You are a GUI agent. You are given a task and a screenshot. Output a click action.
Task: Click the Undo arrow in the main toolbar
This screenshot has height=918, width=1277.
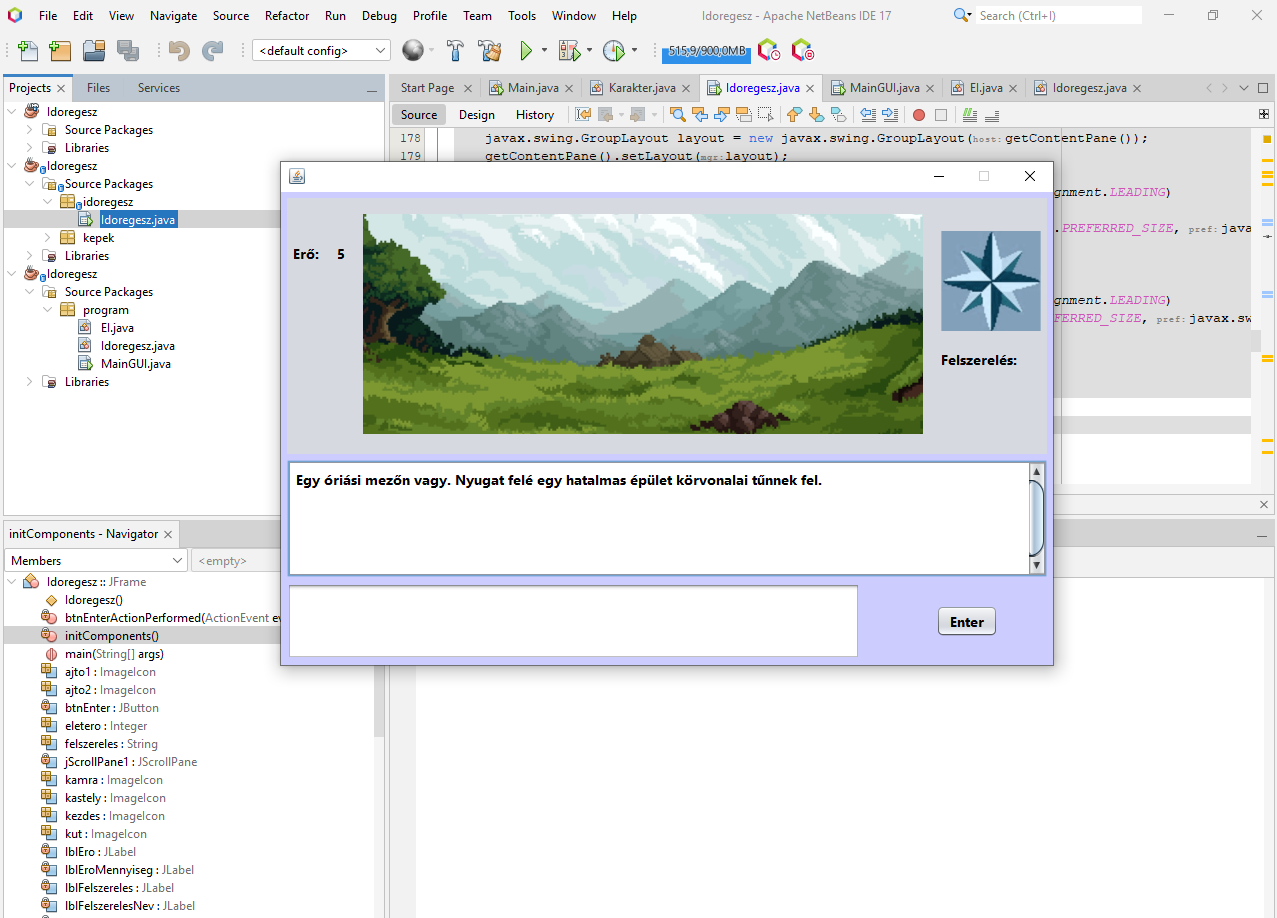click(179, 50)
